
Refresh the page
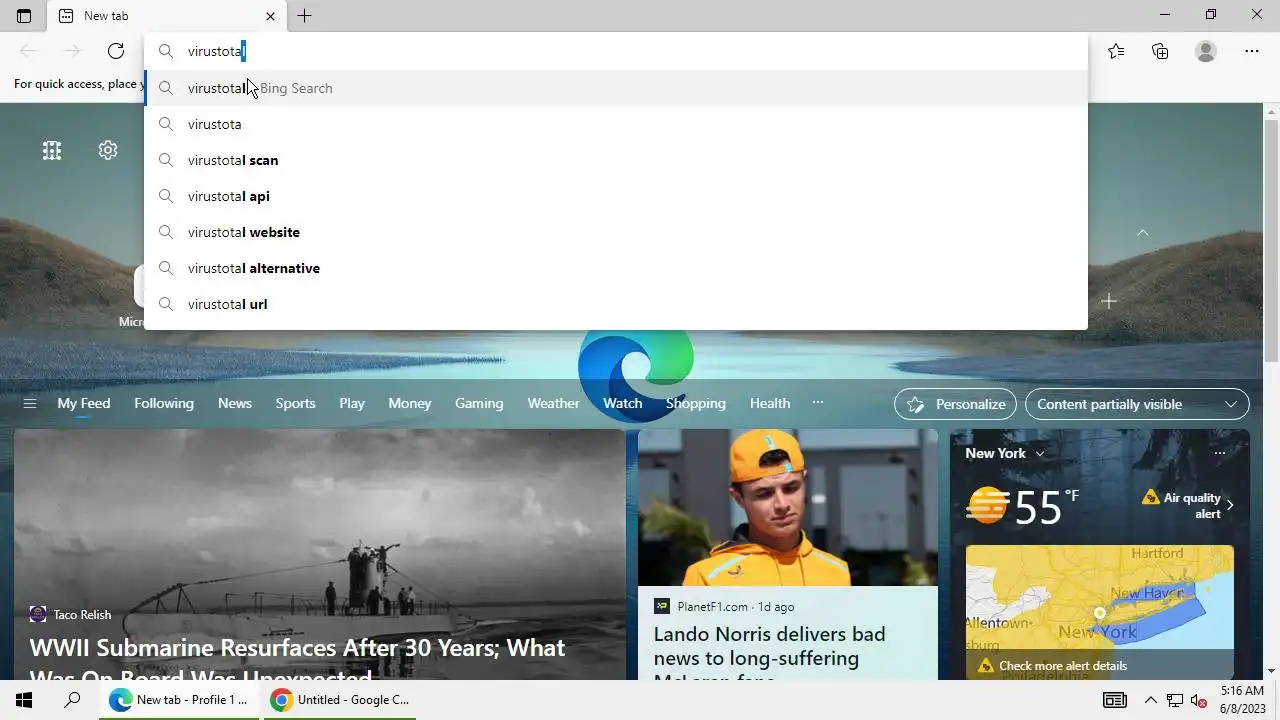116,51
